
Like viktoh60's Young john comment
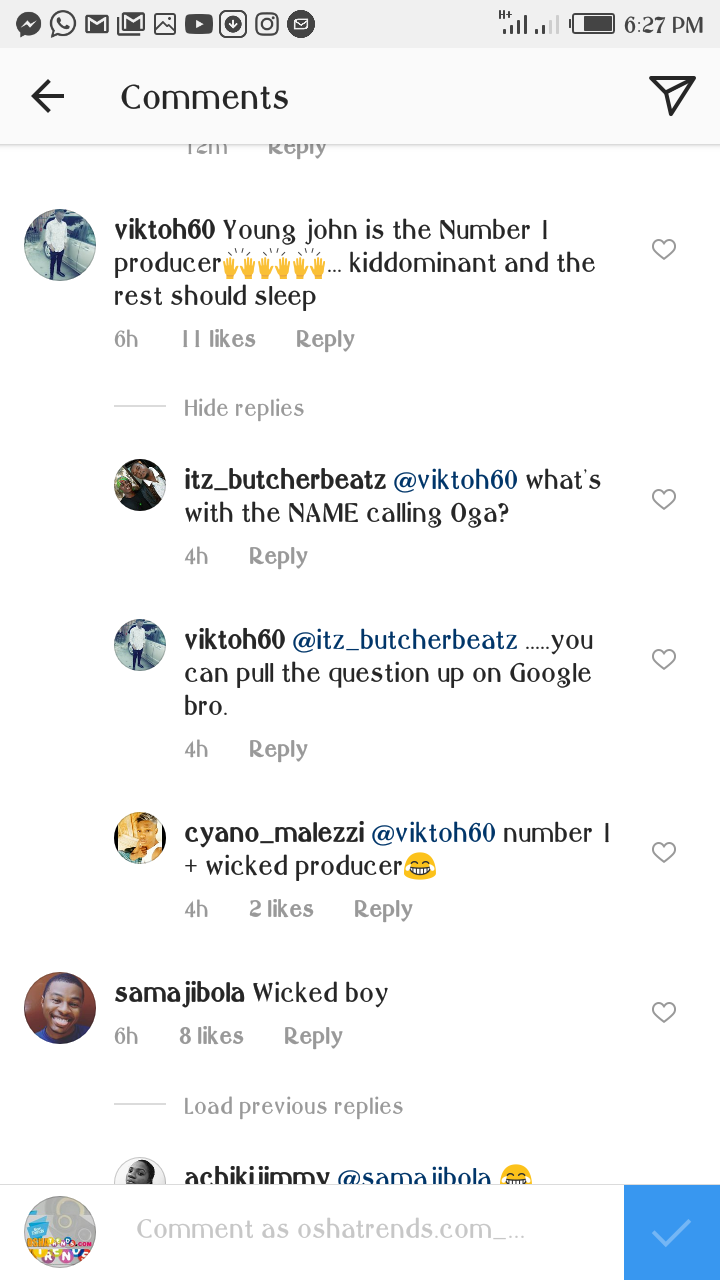tap(664, 249)
